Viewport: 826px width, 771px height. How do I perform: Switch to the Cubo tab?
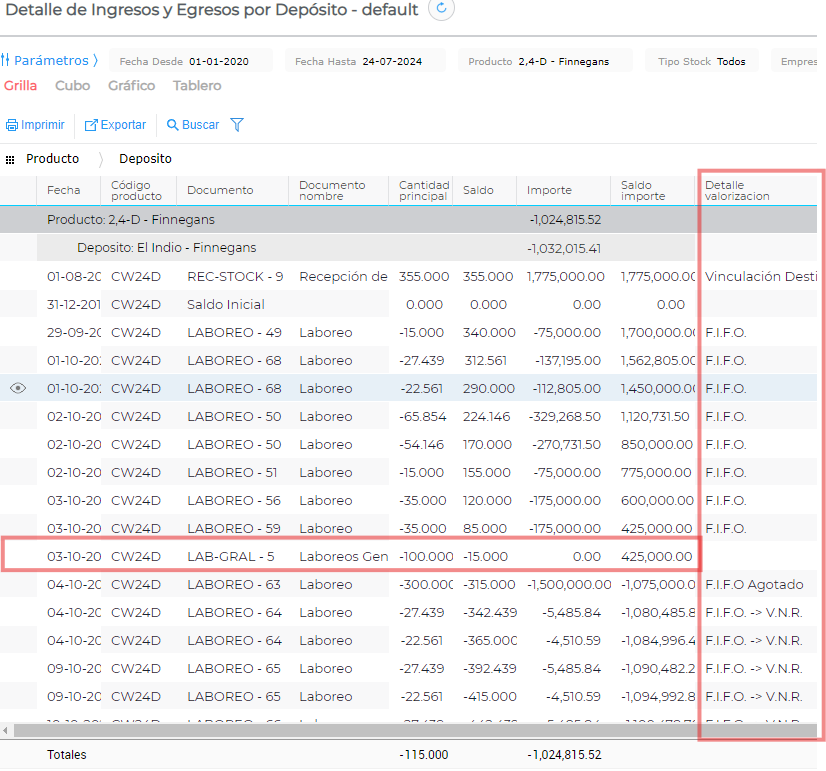(x=72, y=86)
